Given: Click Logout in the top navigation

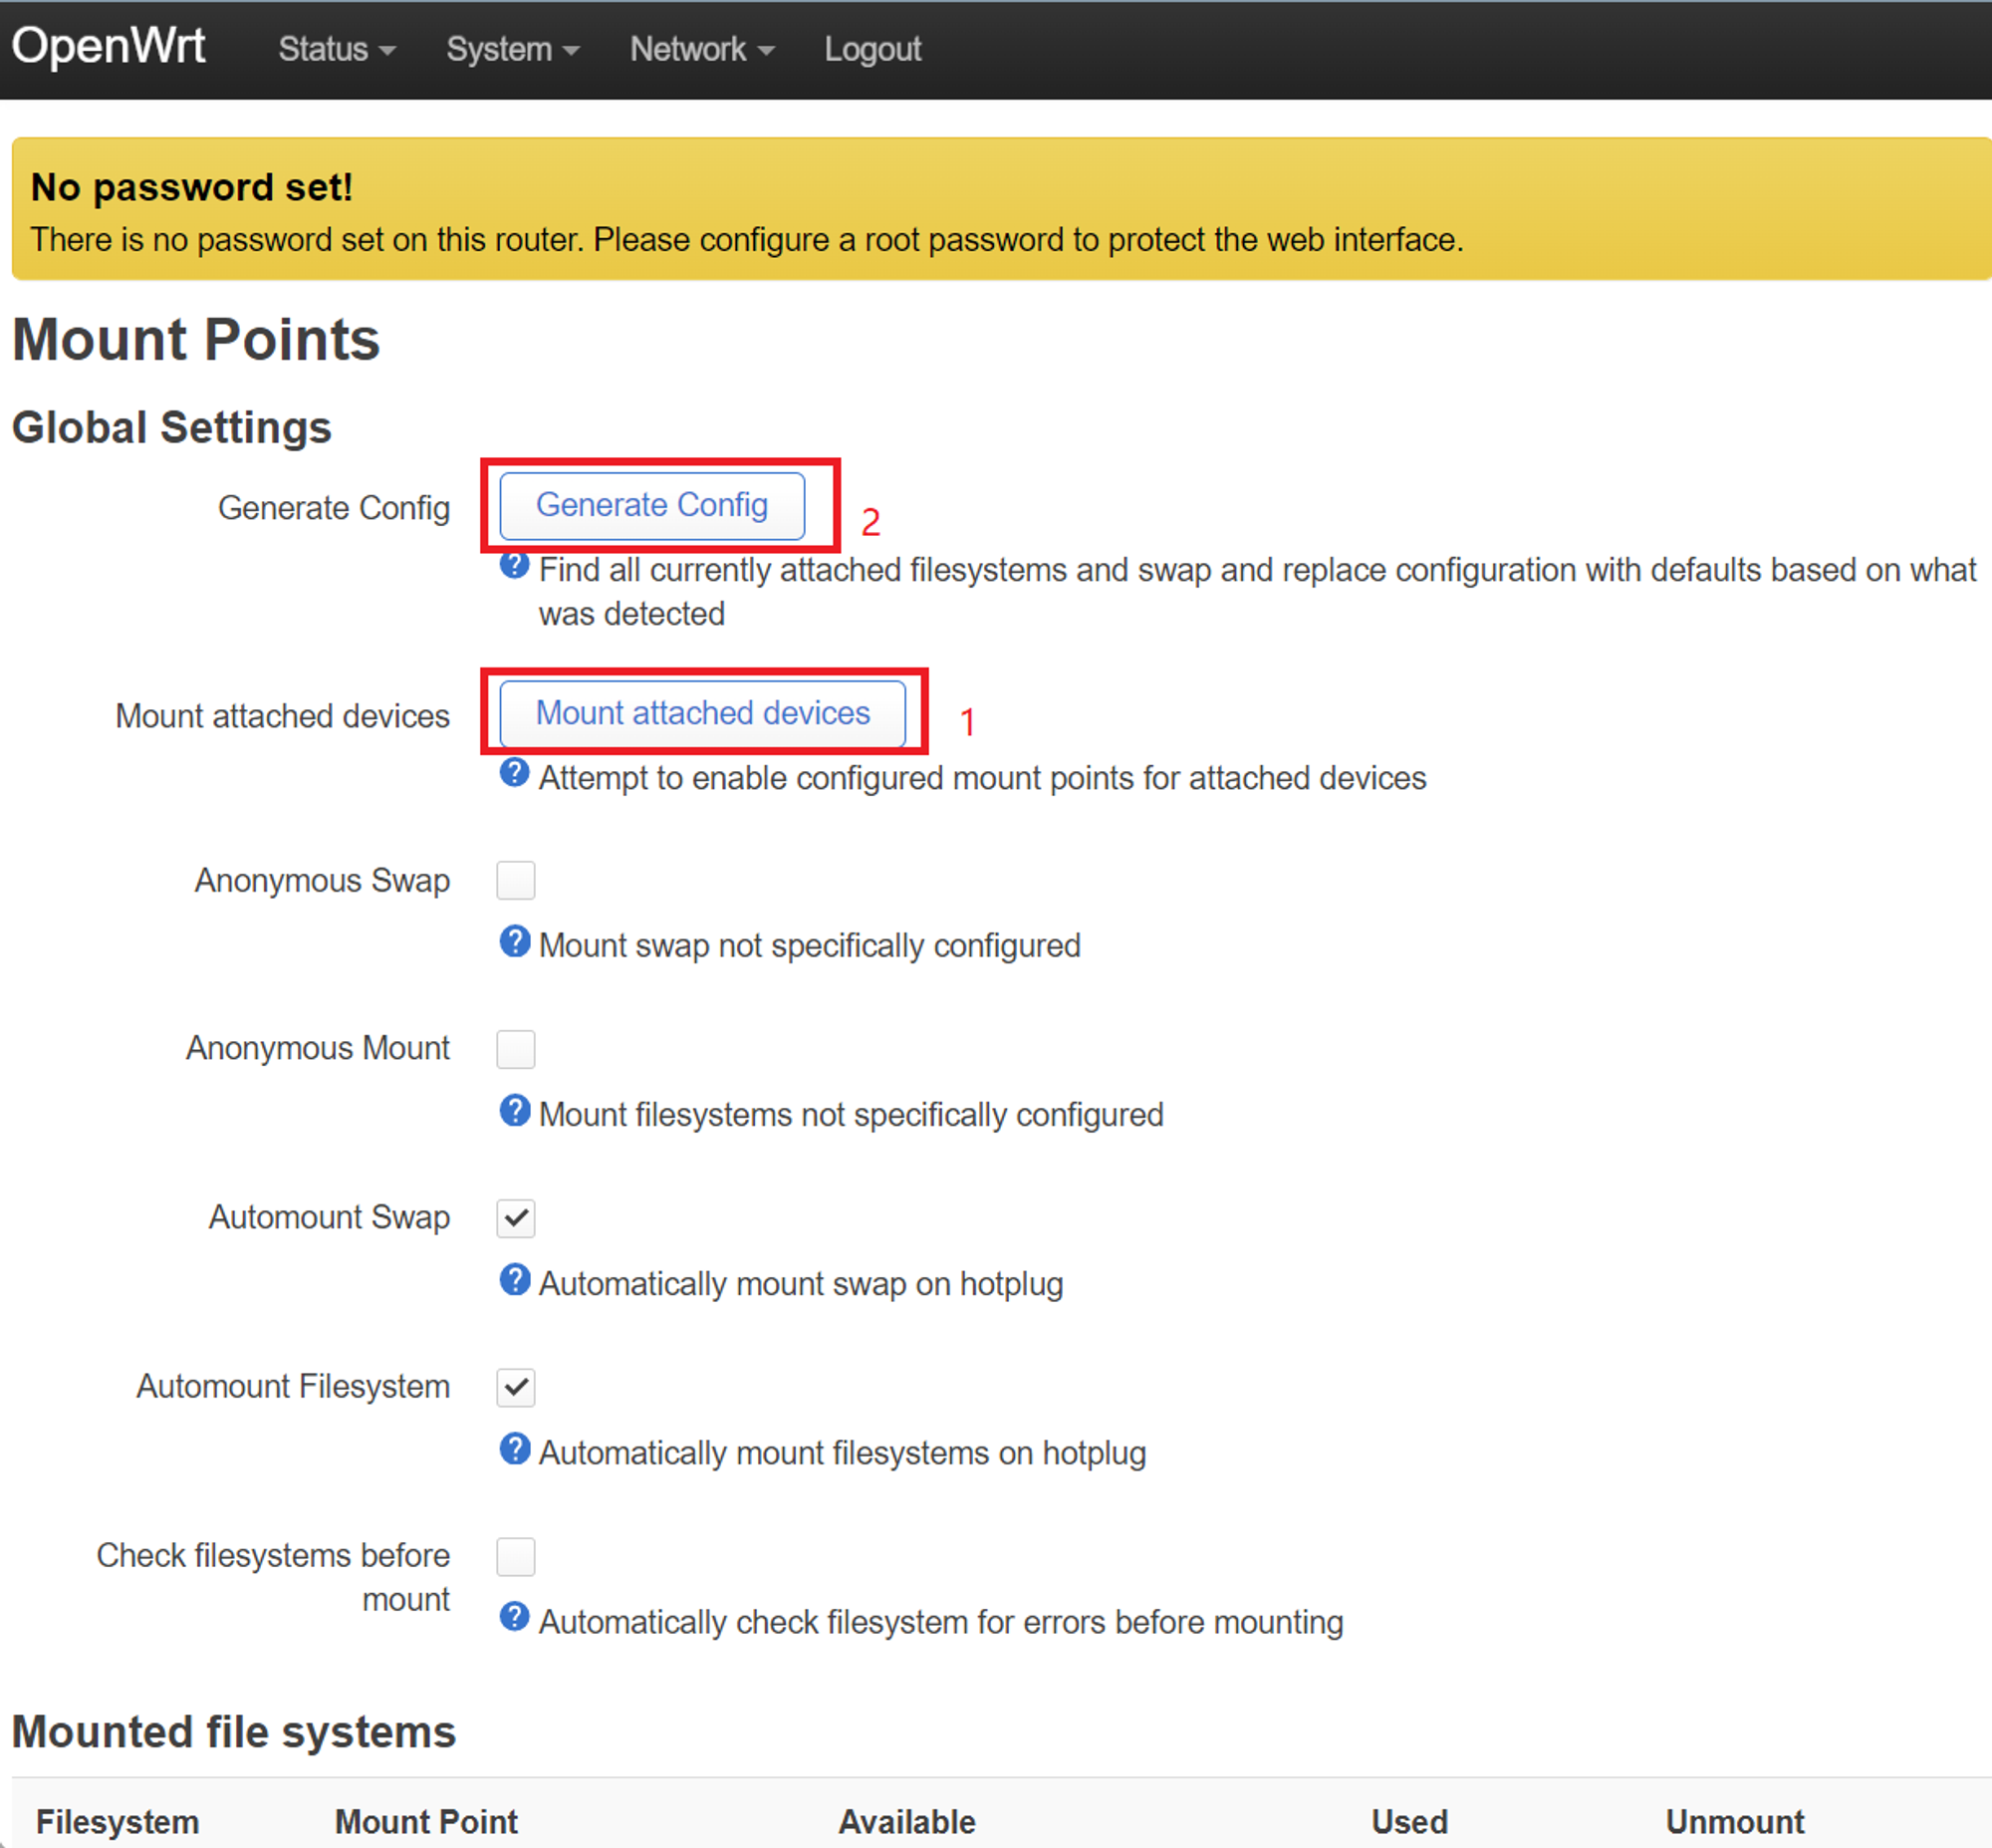Looking at the screenshot, I should click(872, 49).
